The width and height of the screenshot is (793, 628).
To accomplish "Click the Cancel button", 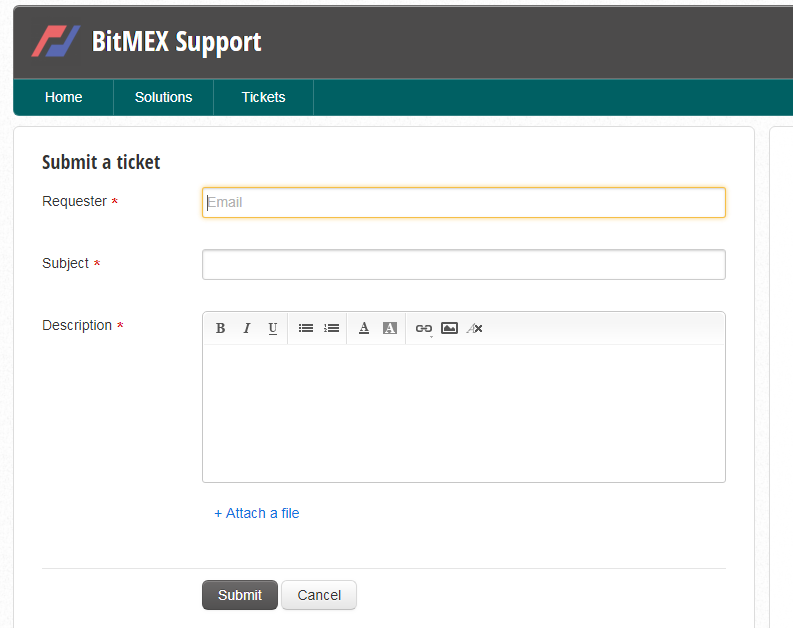I will click(319, 595).
